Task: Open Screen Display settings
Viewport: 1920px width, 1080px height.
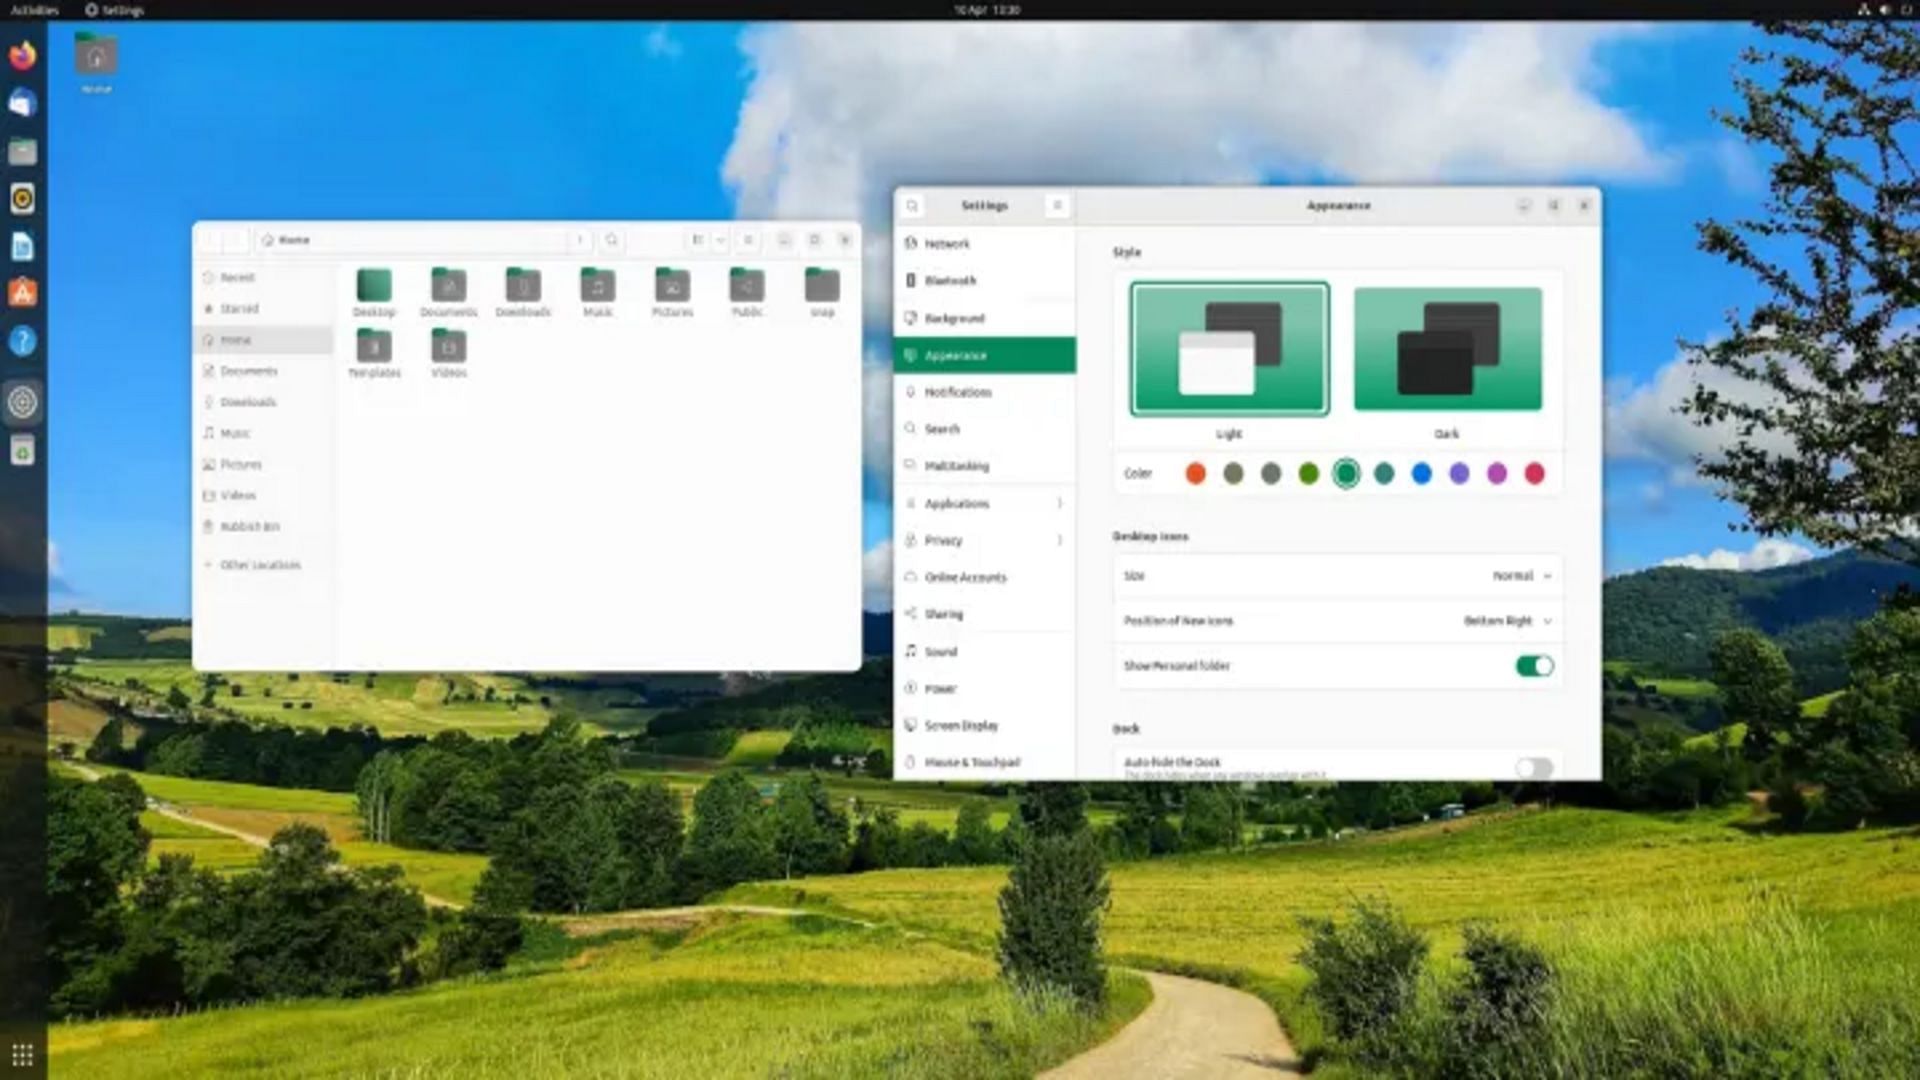Action: tap(985, 725)
